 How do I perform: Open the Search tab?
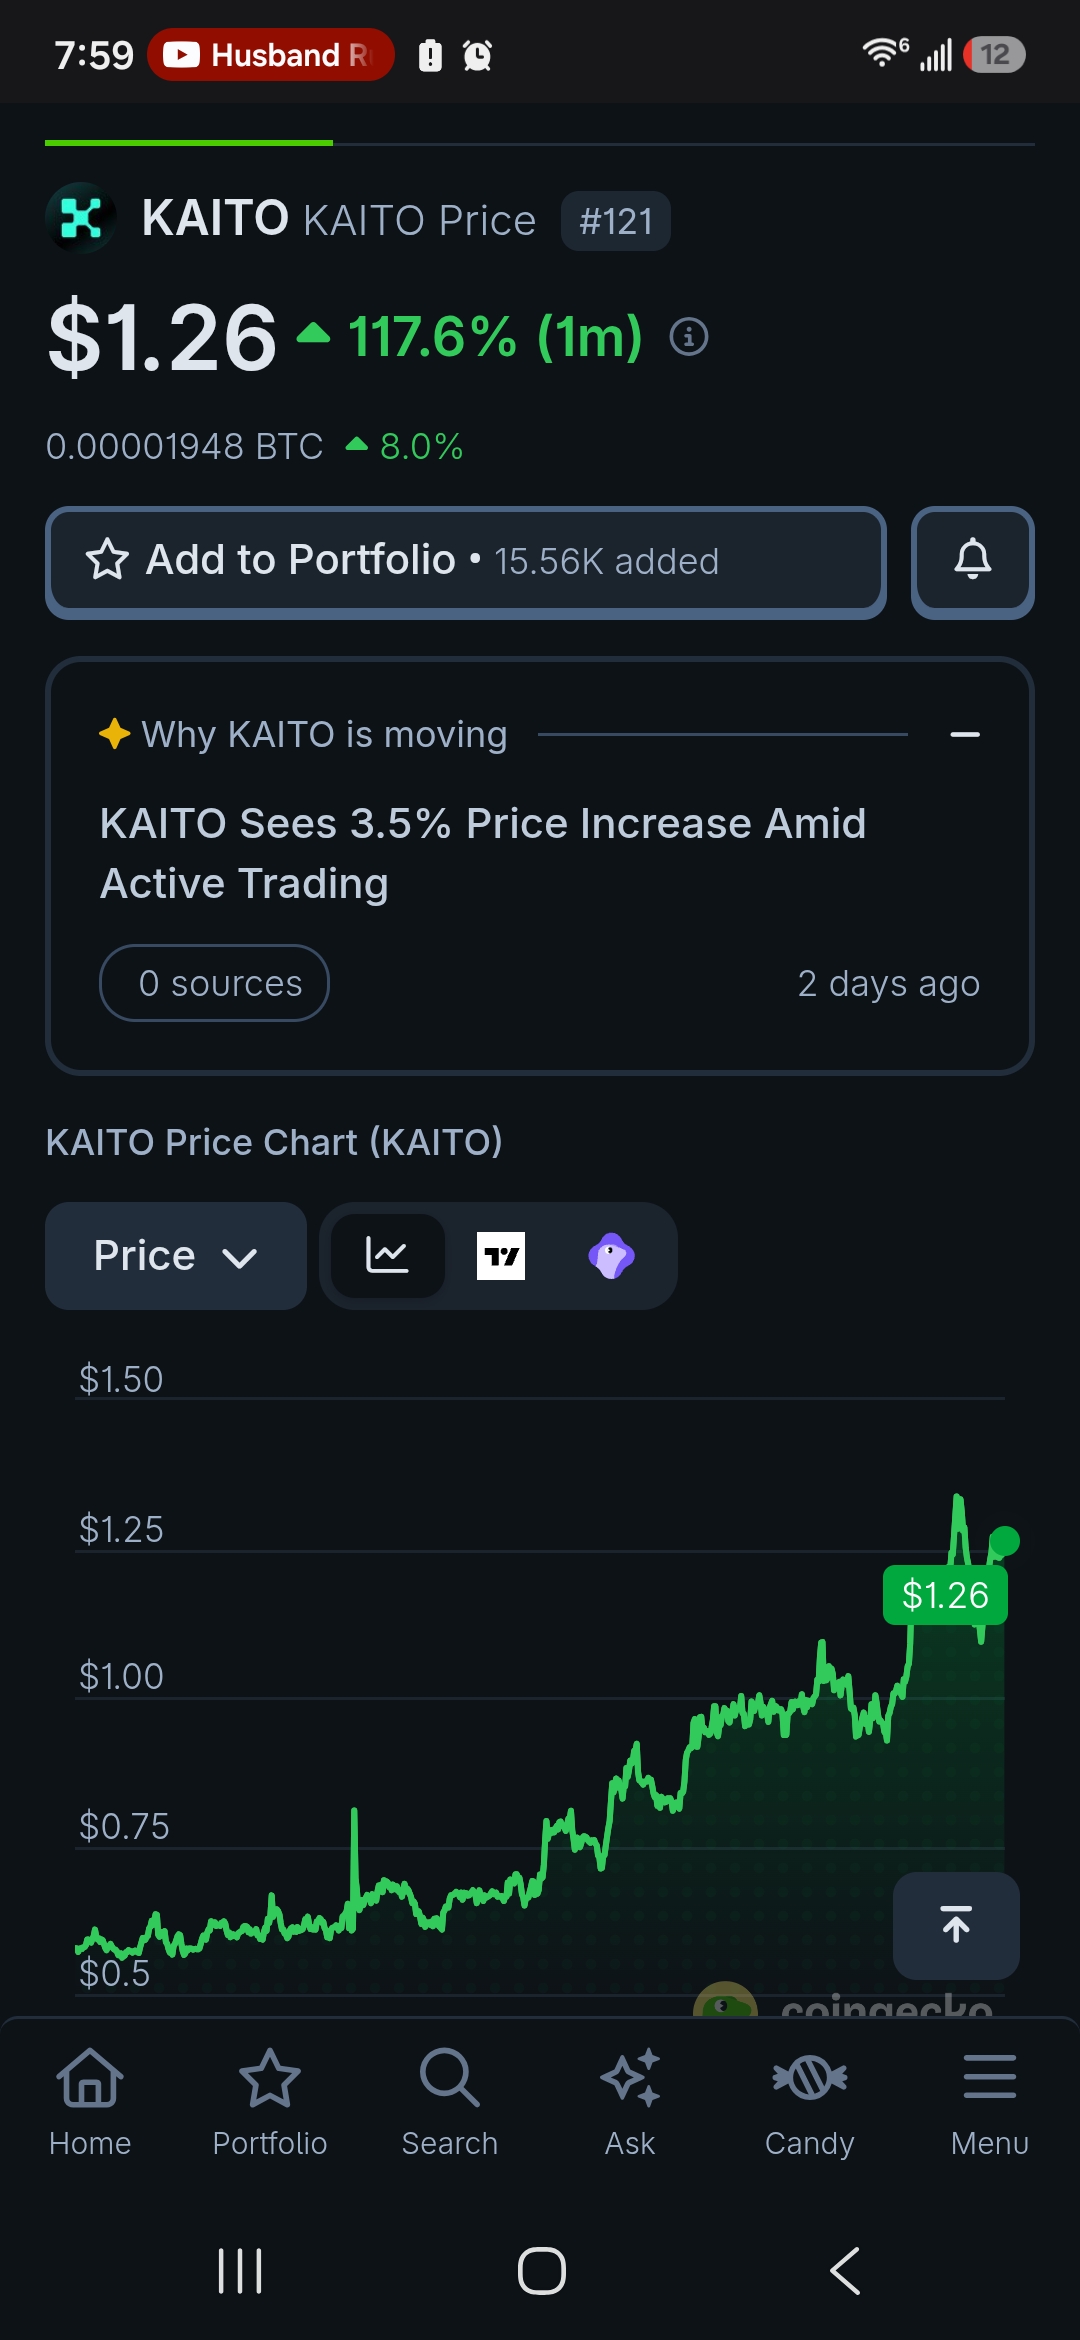click(450, 2102)
